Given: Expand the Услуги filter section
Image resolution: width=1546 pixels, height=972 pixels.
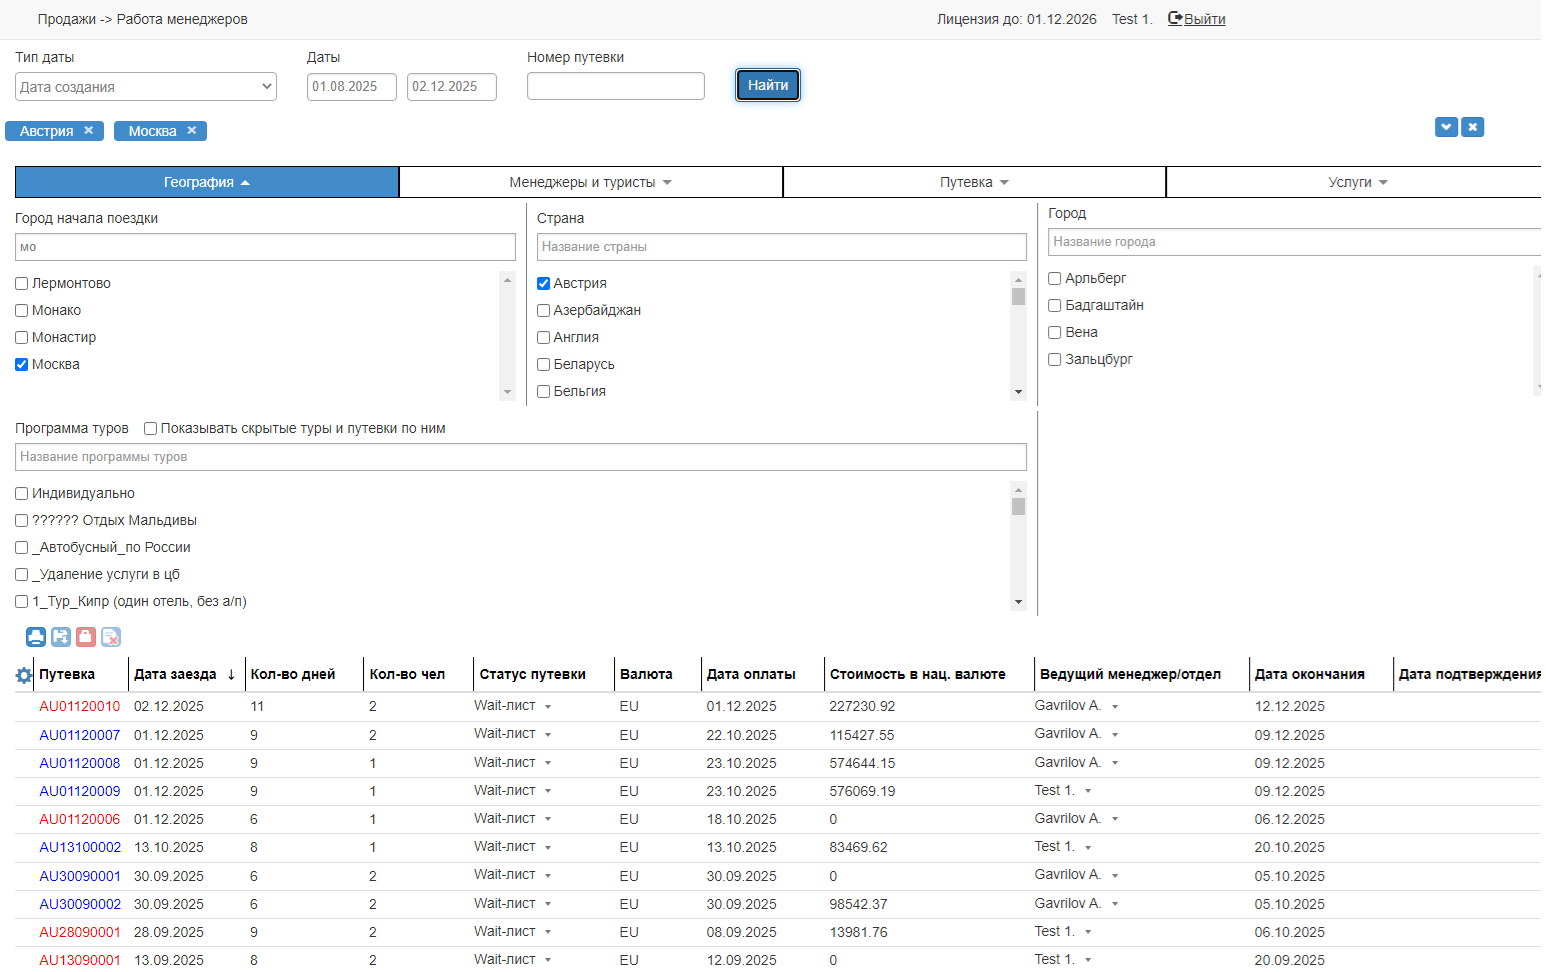Looking at the screenshot, I should pos(1357,182).
